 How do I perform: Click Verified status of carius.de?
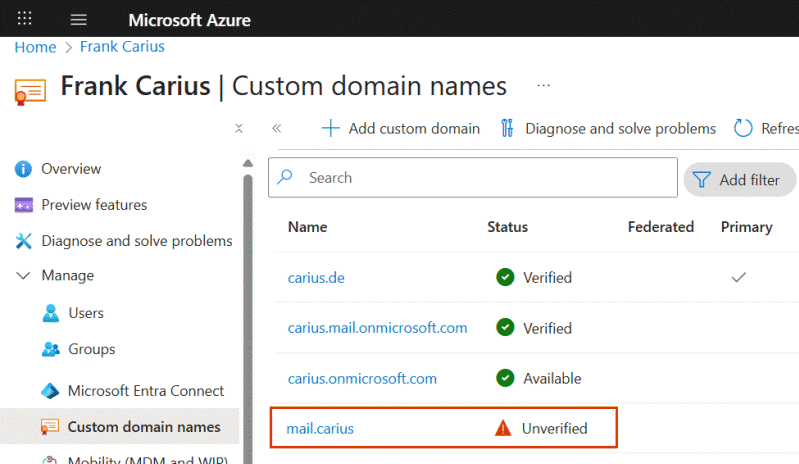(547, 278)
